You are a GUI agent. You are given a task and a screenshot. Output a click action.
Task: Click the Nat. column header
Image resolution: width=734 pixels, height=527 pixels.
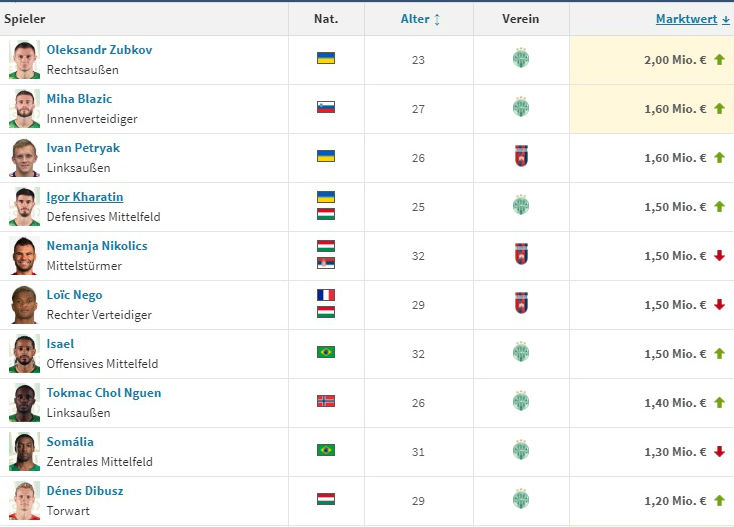click(x=326, y=19)
